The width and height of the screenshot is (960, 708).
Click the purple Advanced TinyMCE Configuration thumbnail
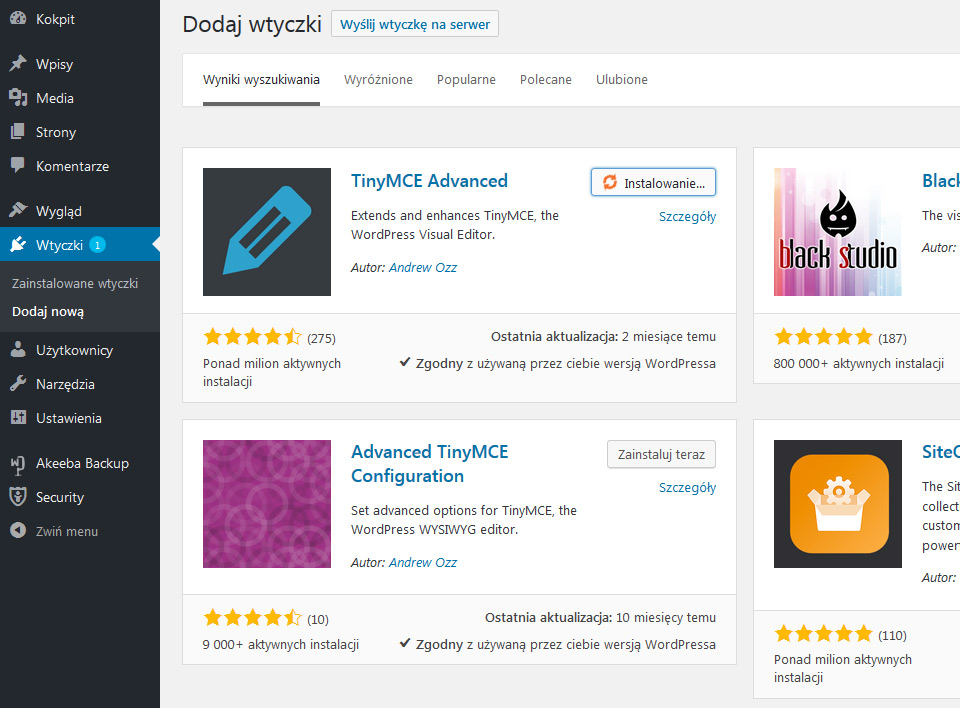pyautogui.click(x=267, y=504)
